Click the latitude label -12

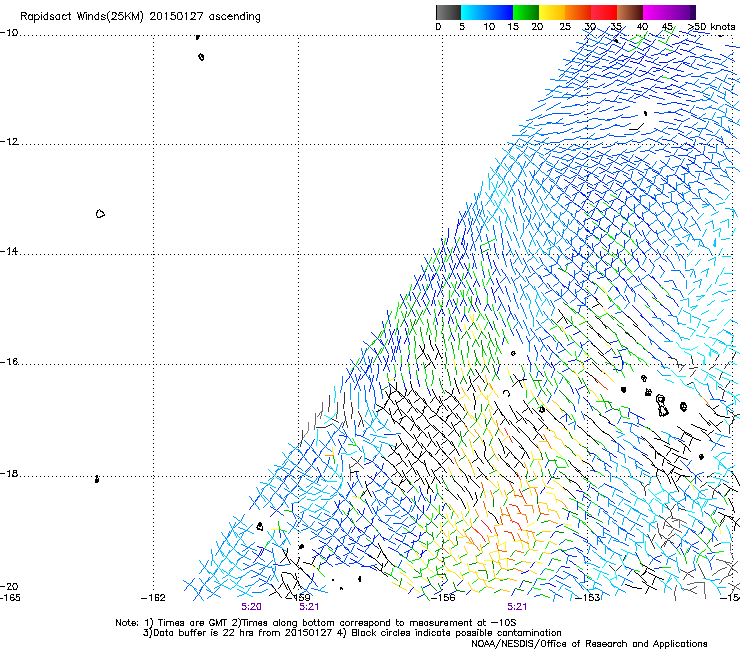[9, 142]
